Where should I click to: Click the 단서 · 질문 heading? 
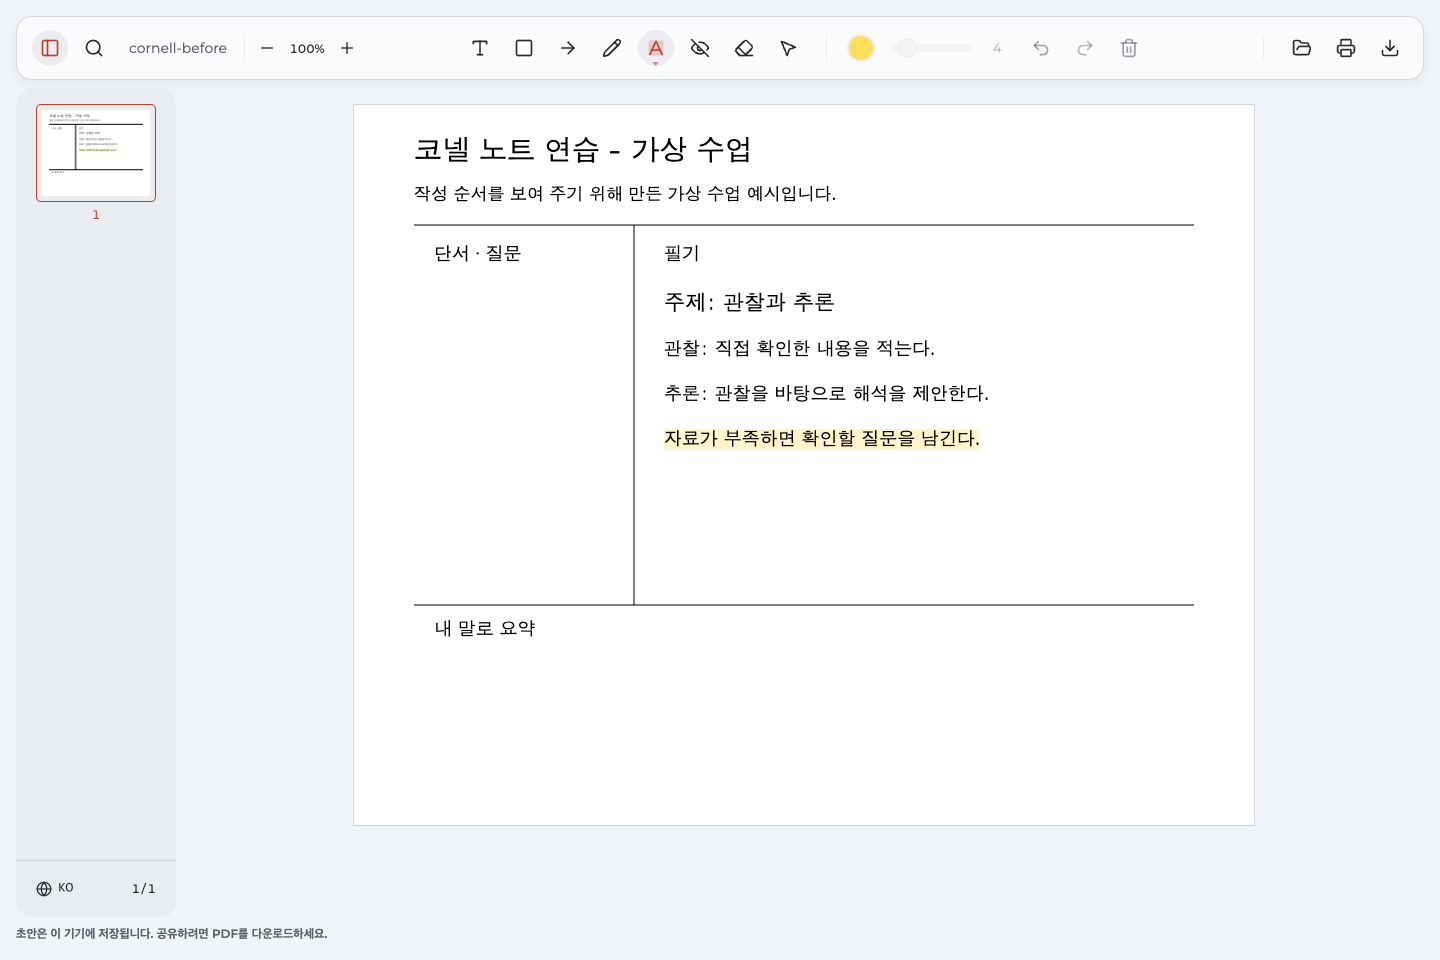click(x=478, y=253)
